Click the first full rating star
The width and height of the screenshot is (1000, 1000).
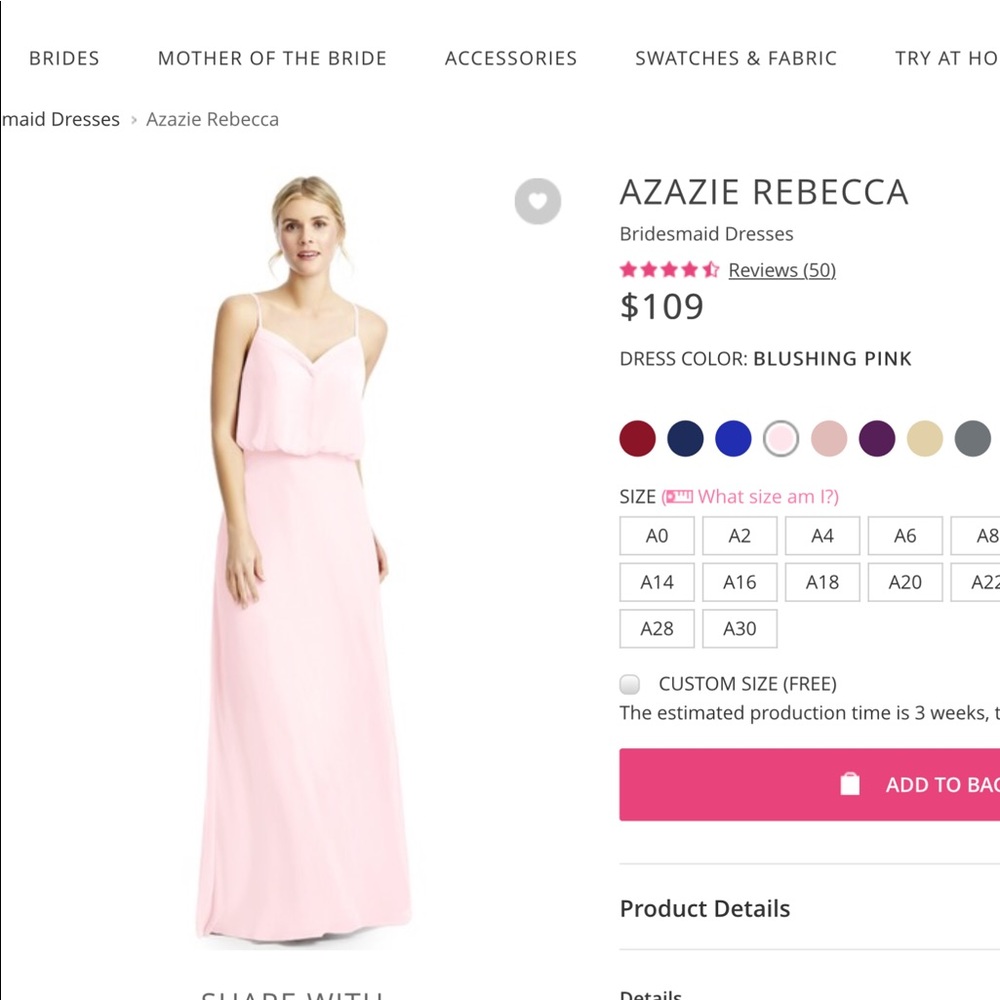point(630,269)
